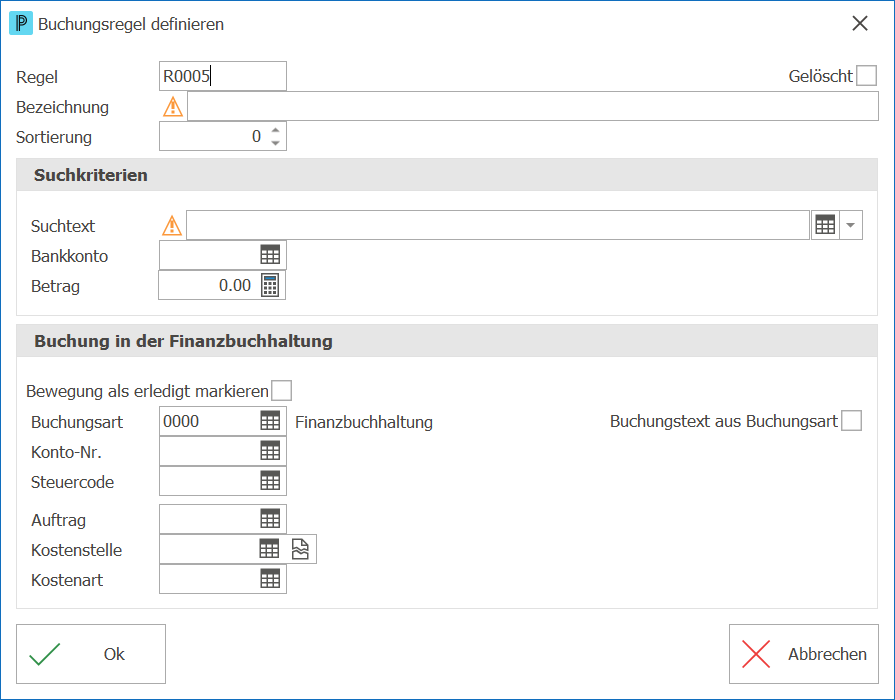
Task: Click the Finanzbuchhaltung label beside Buchungsart
Action: pos(364,423)
